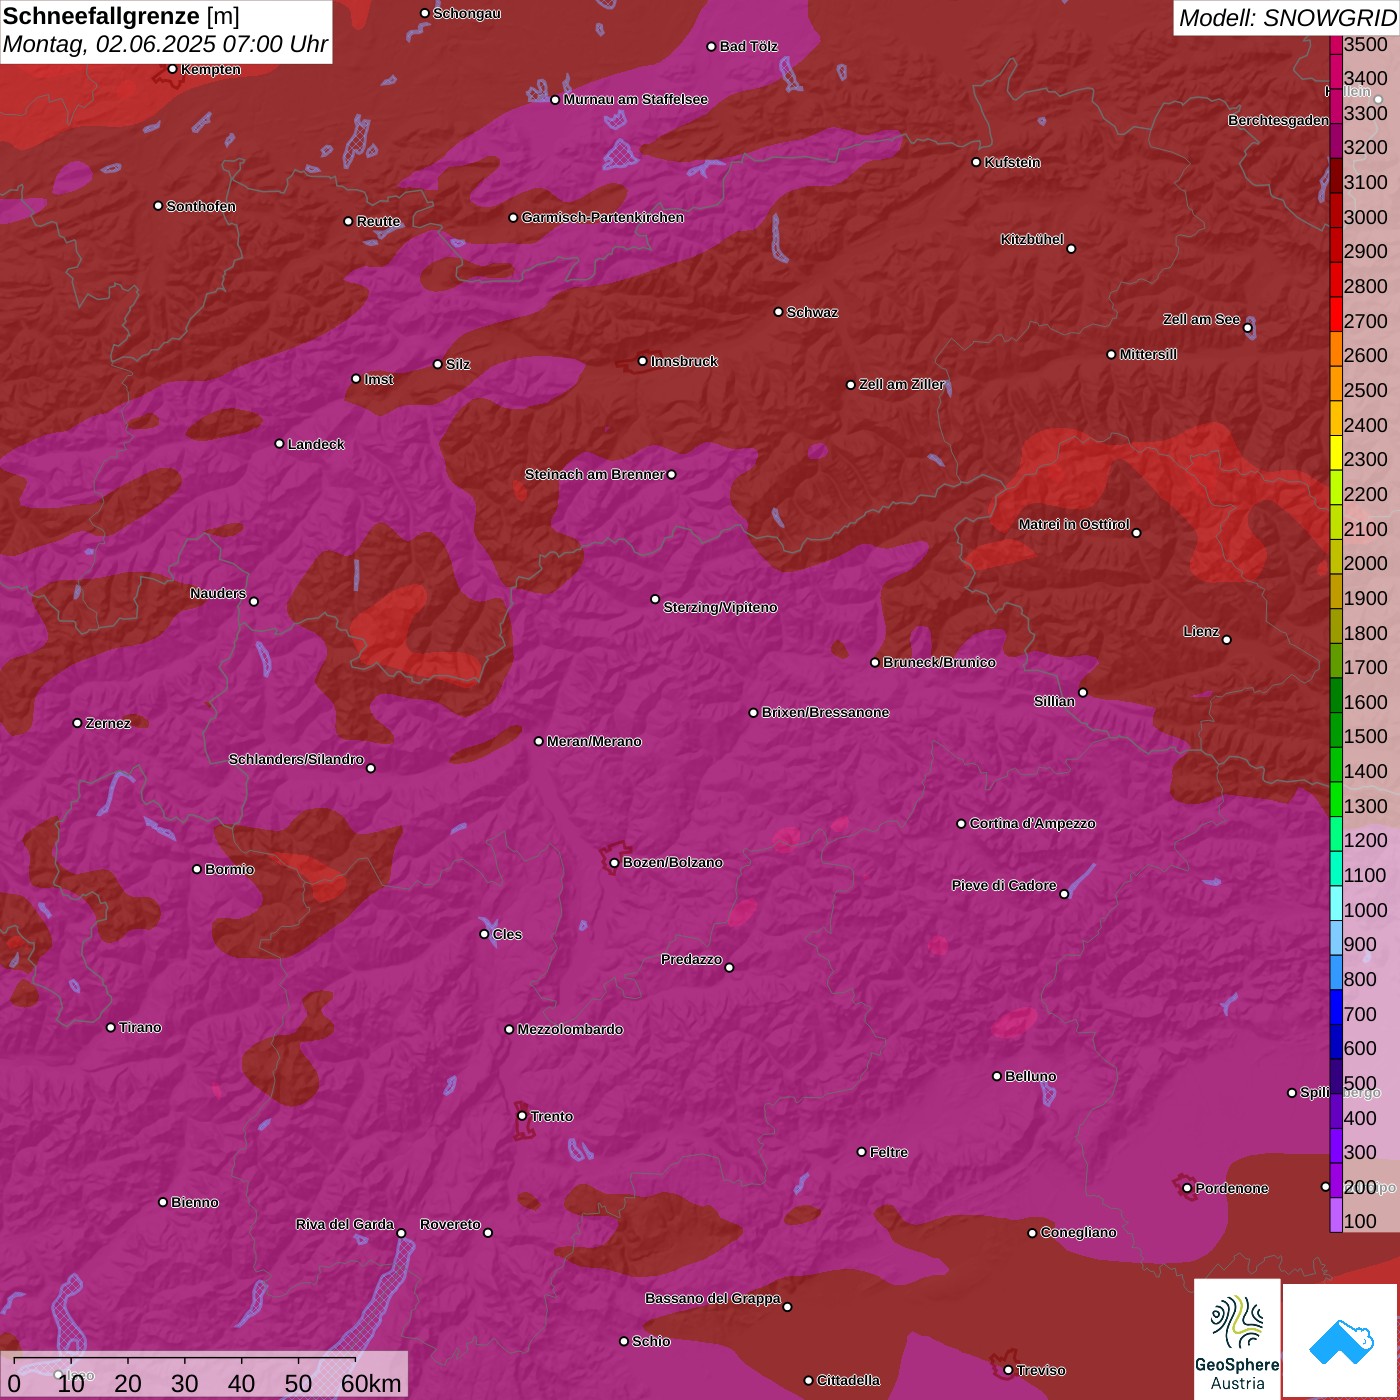Click the Bad Tölz marker dot
Screen dimensions: 1400x1400
(712, 47)
